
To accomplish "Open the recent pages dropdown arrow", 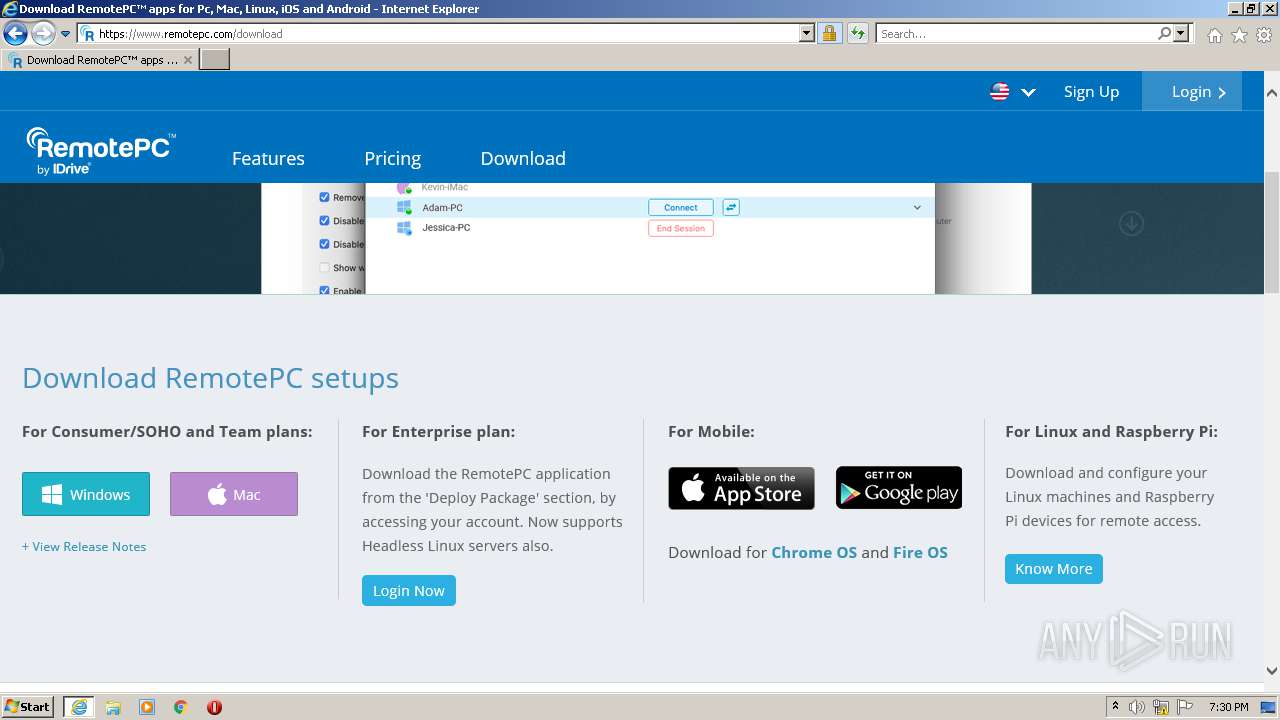I will pyautogui.click(x=66, y=34).
